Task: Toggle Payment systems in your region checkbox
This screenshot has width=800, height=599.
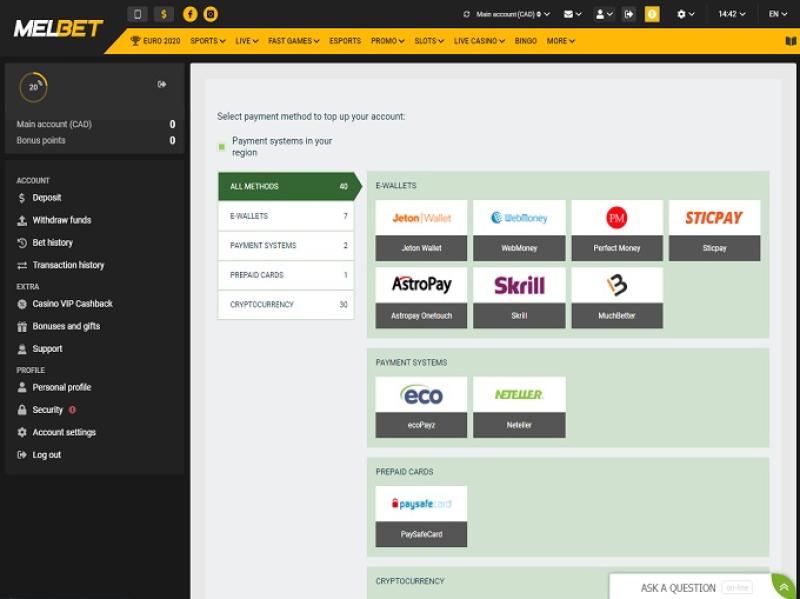Action: pyautogui.click(x=222, y=147)
